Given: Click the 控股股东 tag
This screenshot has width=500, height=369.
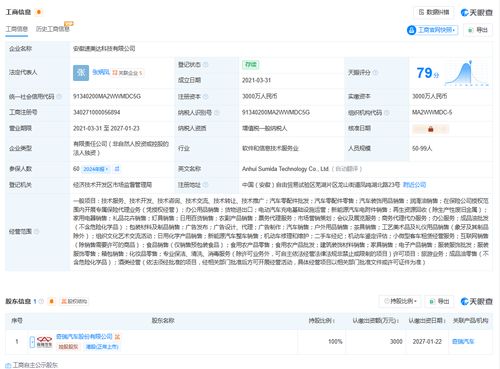Looking at the screenshot, I should click(x=68, y=347).
